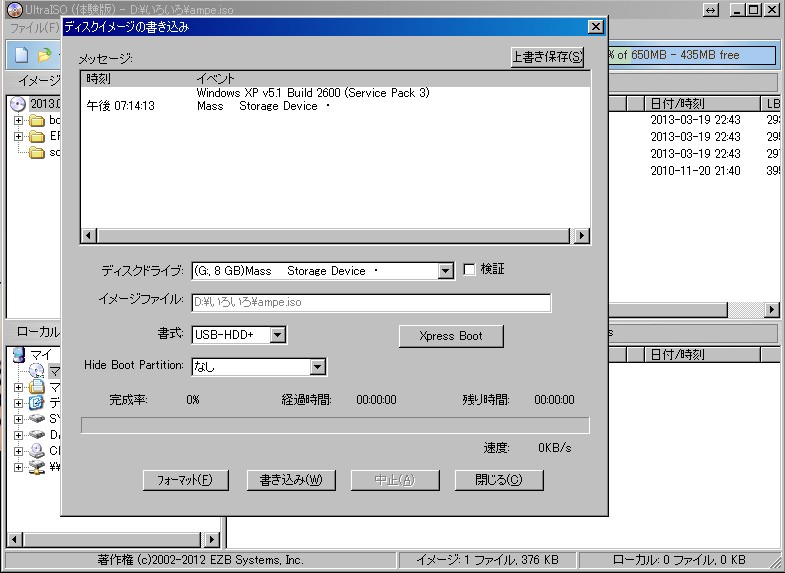This screenshot has width=785, height=573.
Task: Select file row dated 2010-11-20 21:40
Action: click(x=695, y=171)
